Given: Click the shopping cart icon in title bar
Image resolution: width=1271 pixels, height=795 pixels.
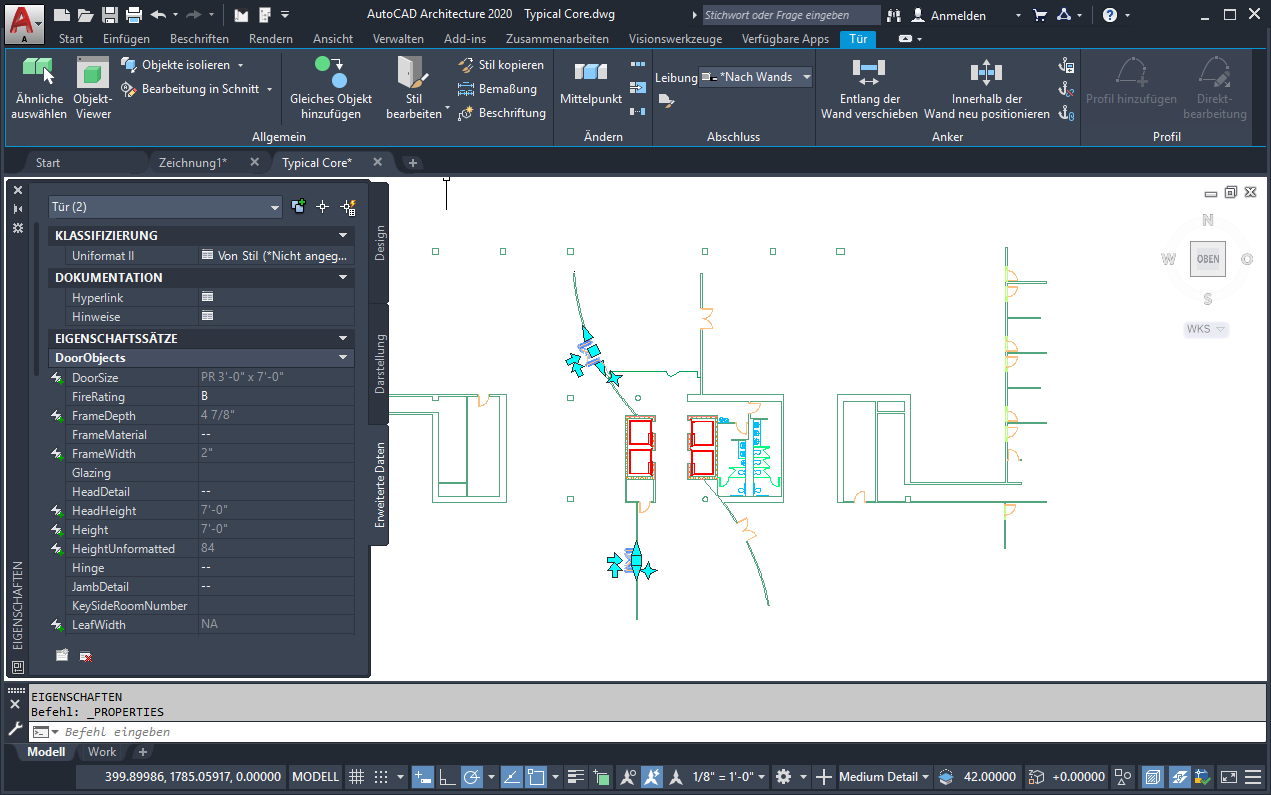Looking at the screenshot, I should (1039, 15).
